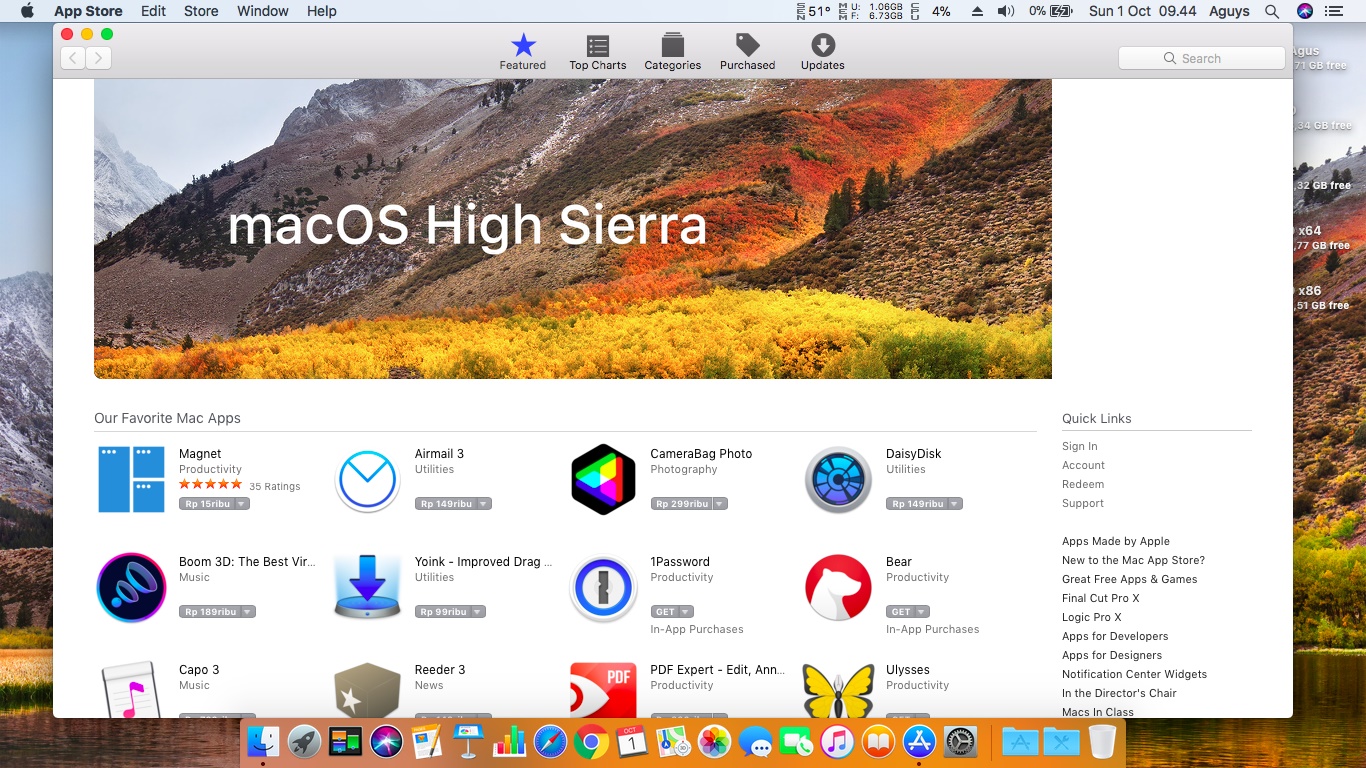Click the Redeem quick link
Viewport: 1366px width, 768px height.
(1083, 484)
